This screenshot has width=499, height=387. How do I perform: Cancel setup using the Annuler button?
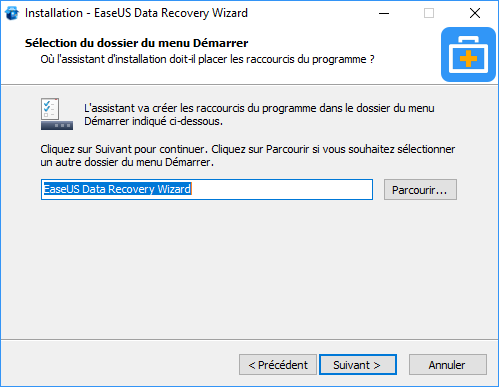(x=448, y=365)
